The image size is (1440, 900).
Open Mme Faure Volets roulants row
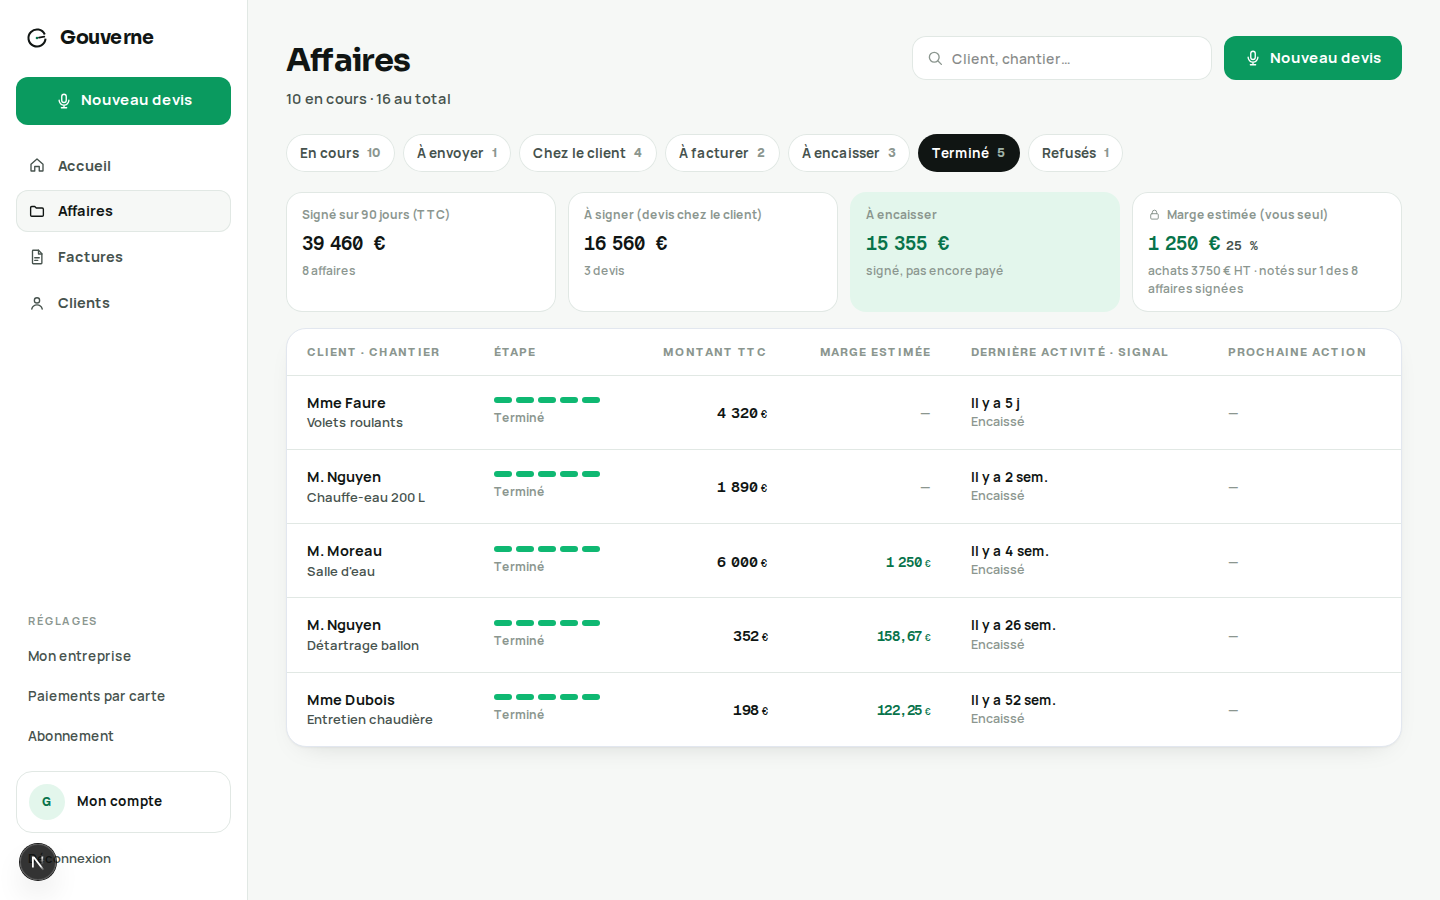click(844, 413)
